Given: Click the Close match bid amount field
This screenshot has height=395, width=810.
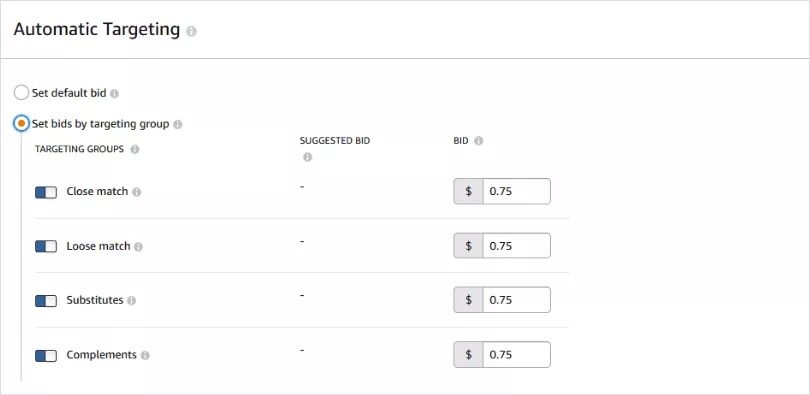Looking at the screenshot, I should [517, 192].
